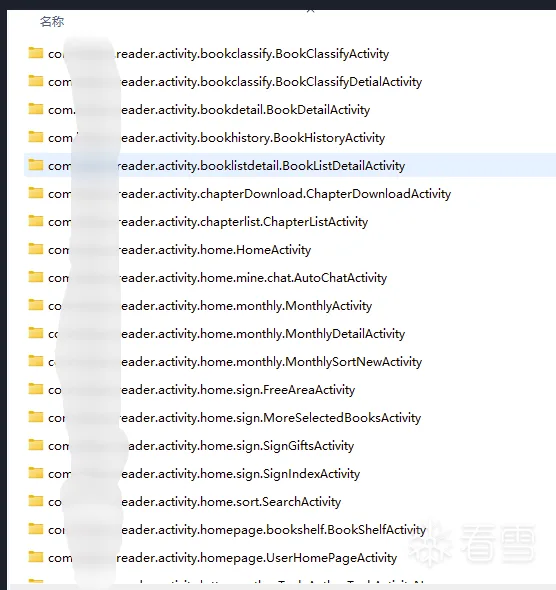Click folder name ending chapterlist.ChapterListActivity

(208, 222)
